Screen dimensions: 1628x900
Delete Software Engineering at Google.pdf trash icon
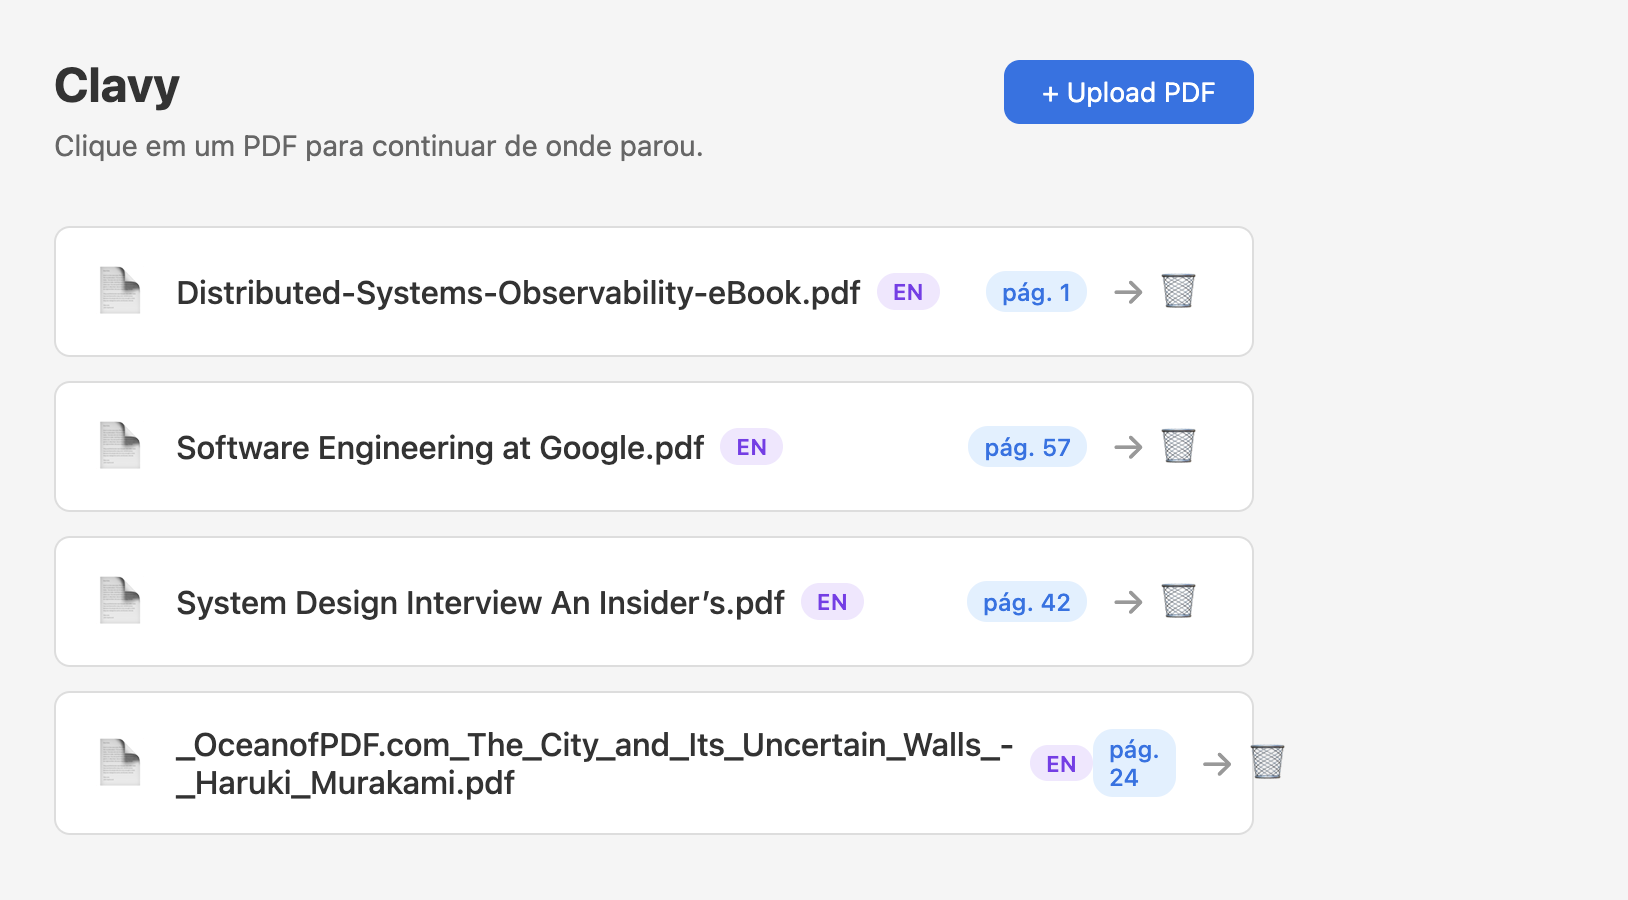coord(1178,446)
